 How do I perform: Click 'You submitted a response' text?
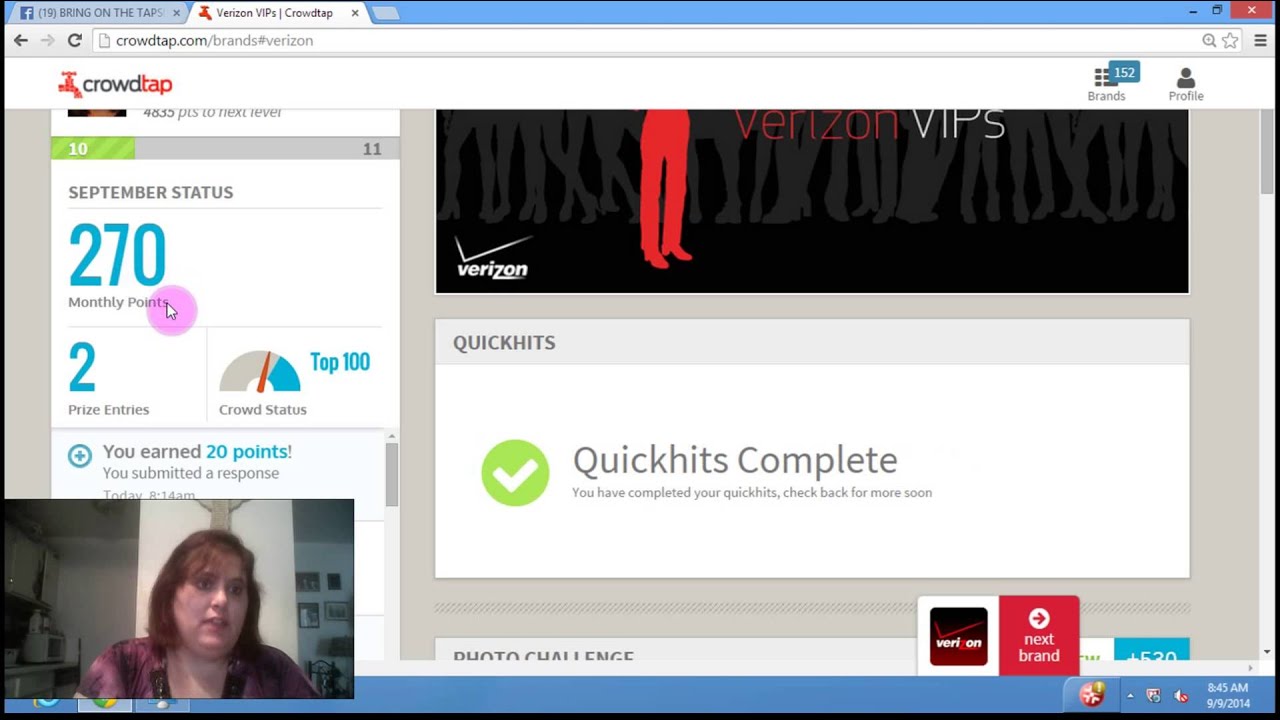click(x=191, y=473)
